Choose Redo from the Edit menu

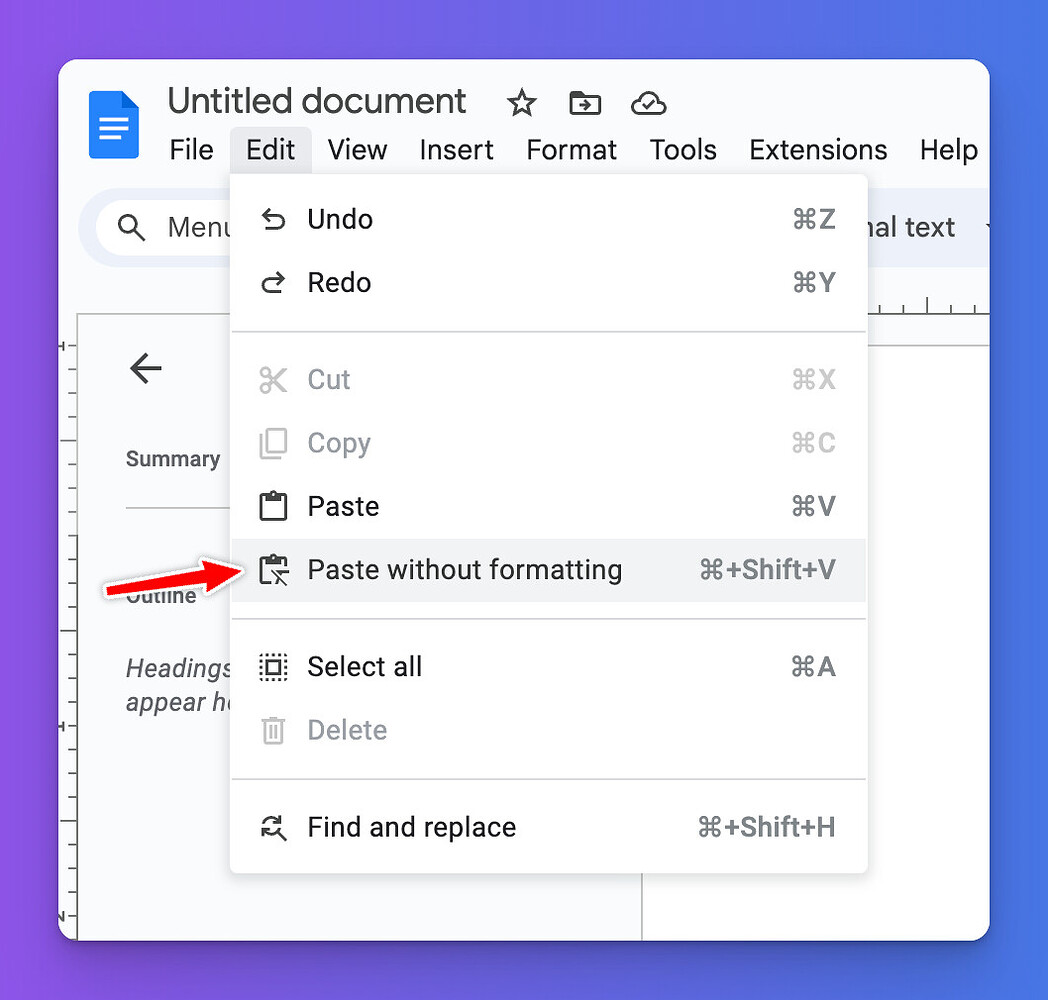click(339, 283)
